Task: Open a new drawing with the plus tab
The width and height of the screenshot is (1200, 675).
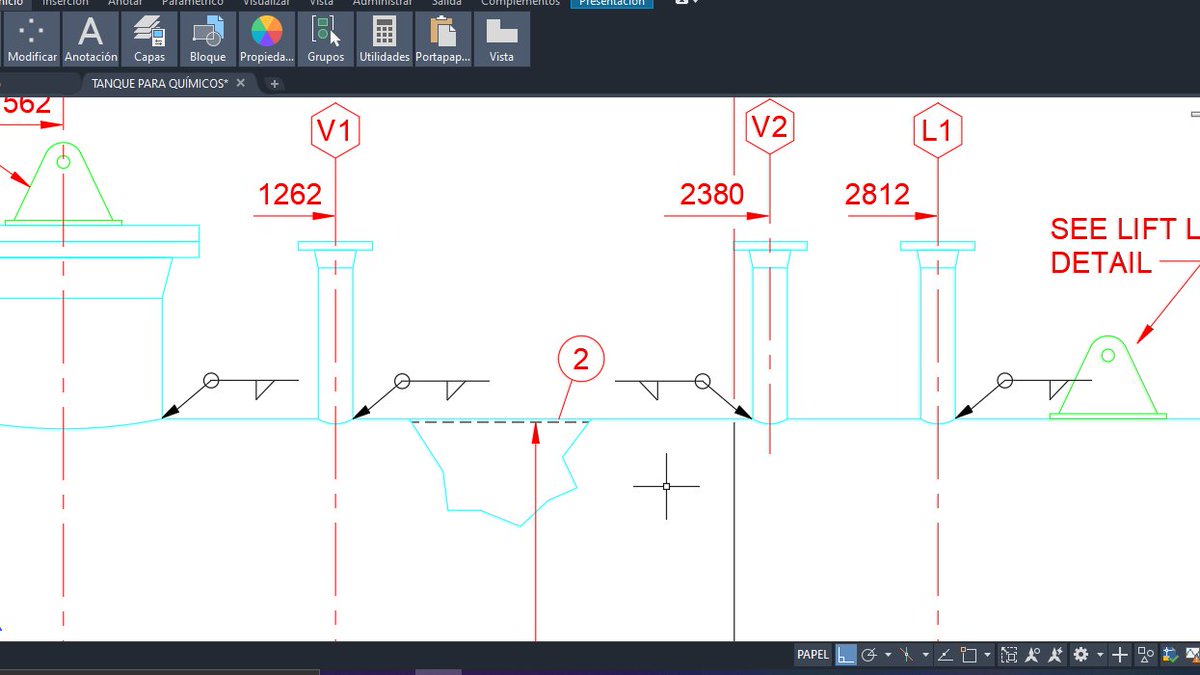Action: [273, 83]
